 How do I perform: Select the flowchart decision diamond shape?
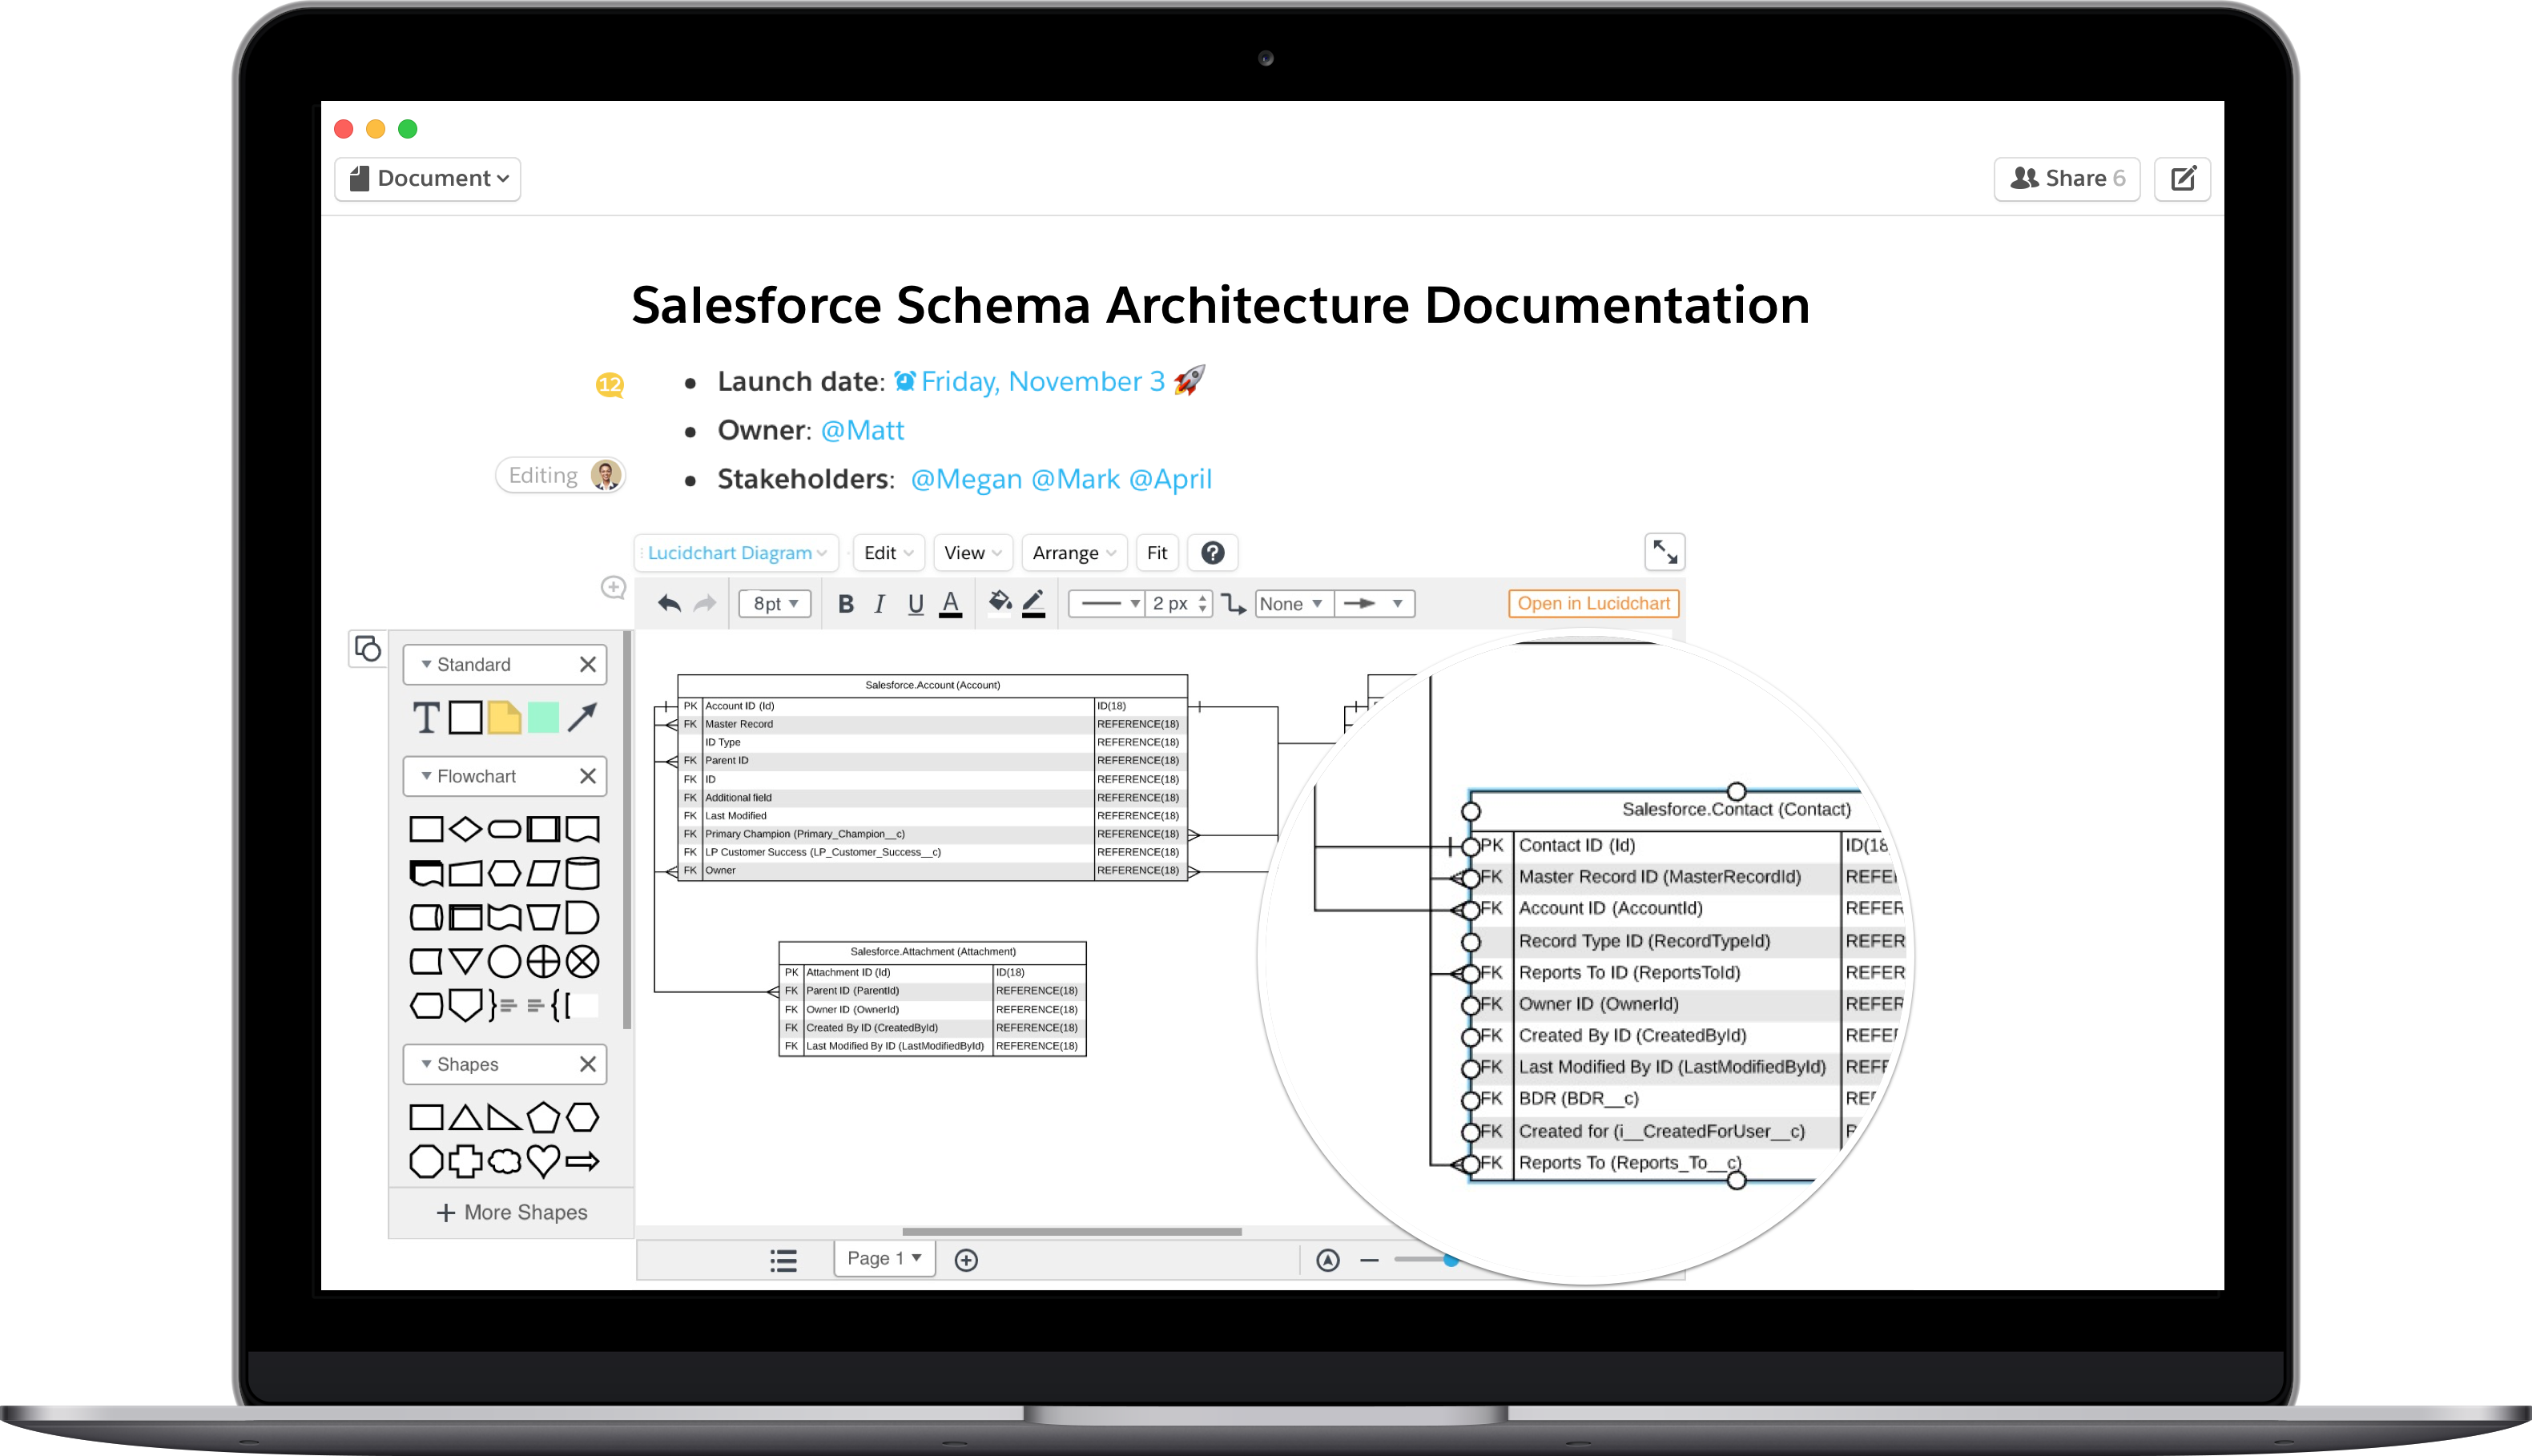coord(465,830)
